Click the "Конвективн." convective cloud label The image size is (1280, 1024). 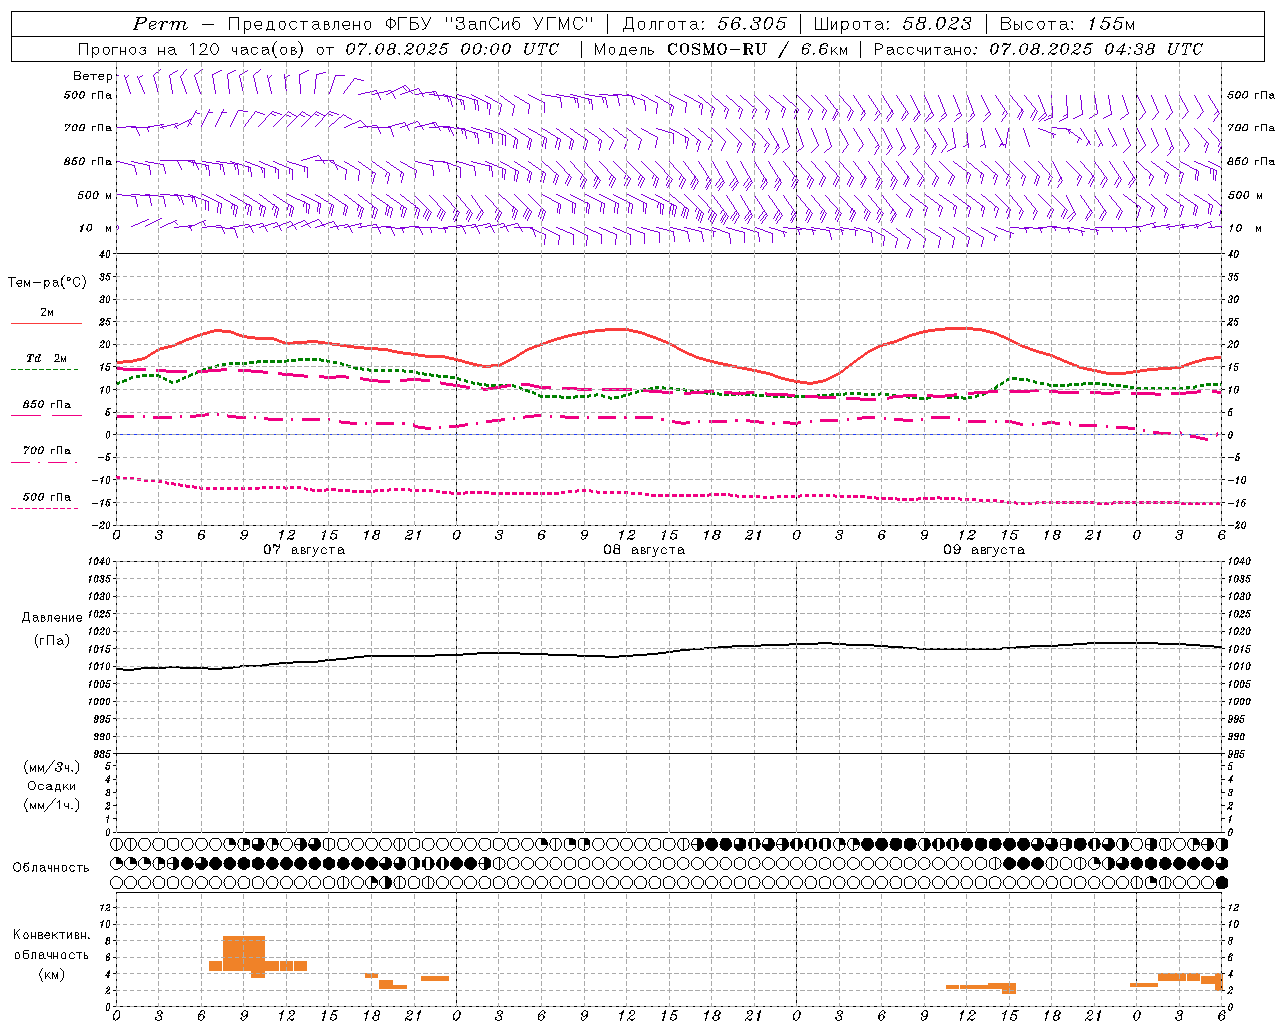point(51,935)
